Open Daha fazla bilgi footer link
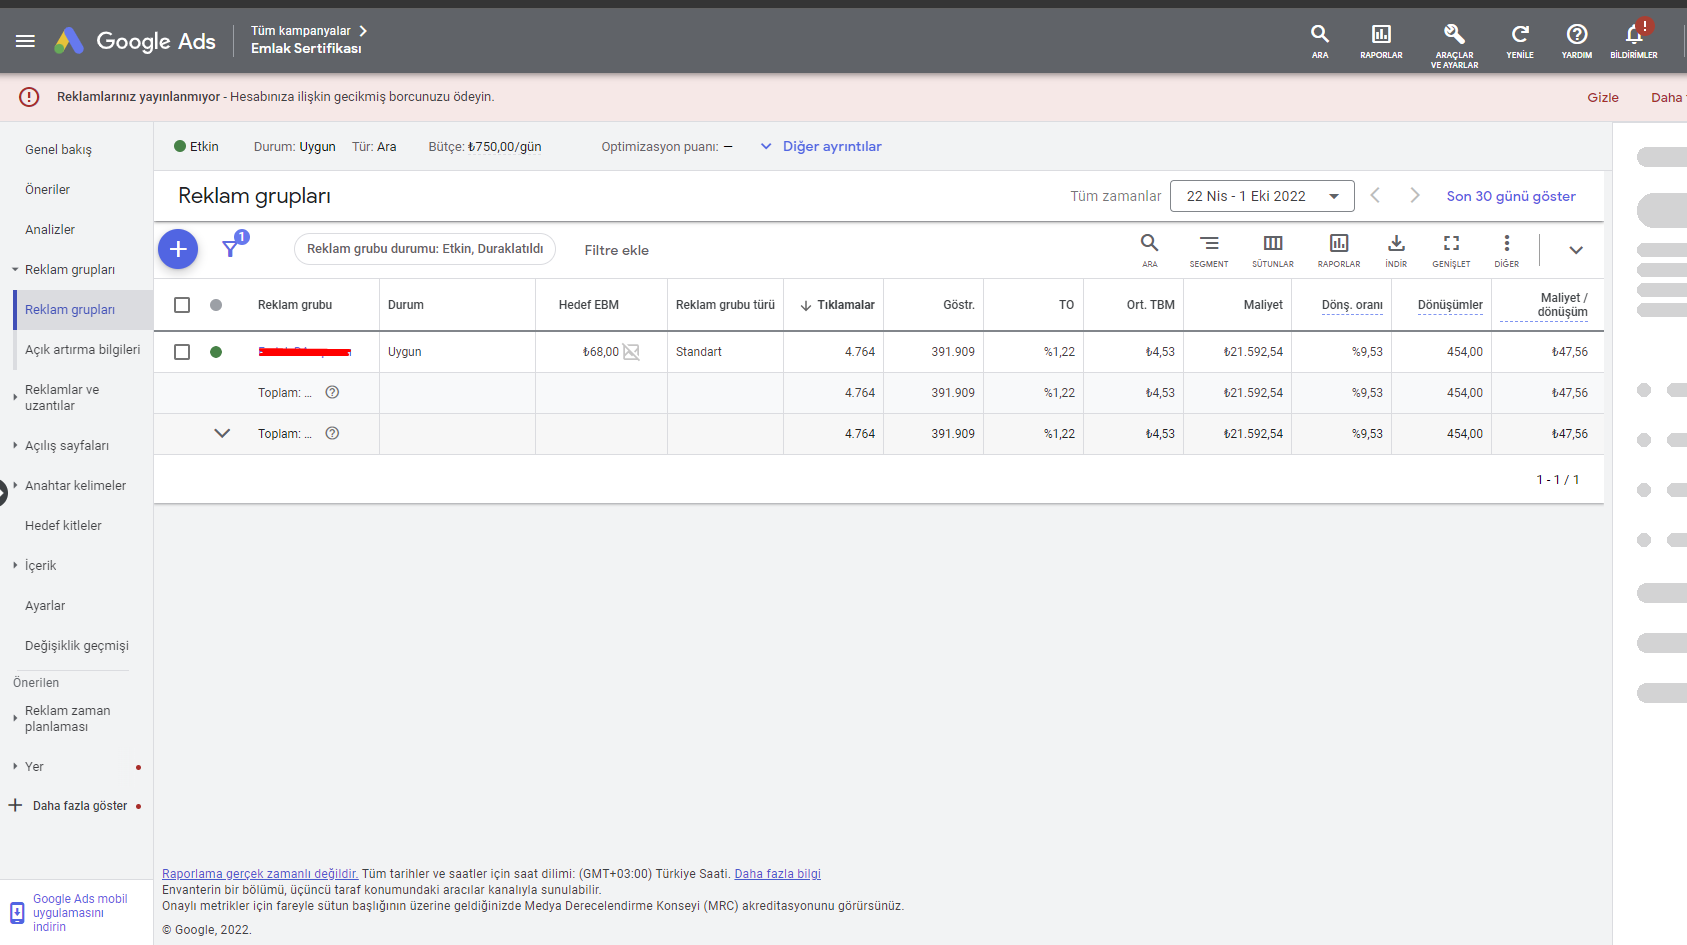The image size is (1687, 945). pos(777,874)
